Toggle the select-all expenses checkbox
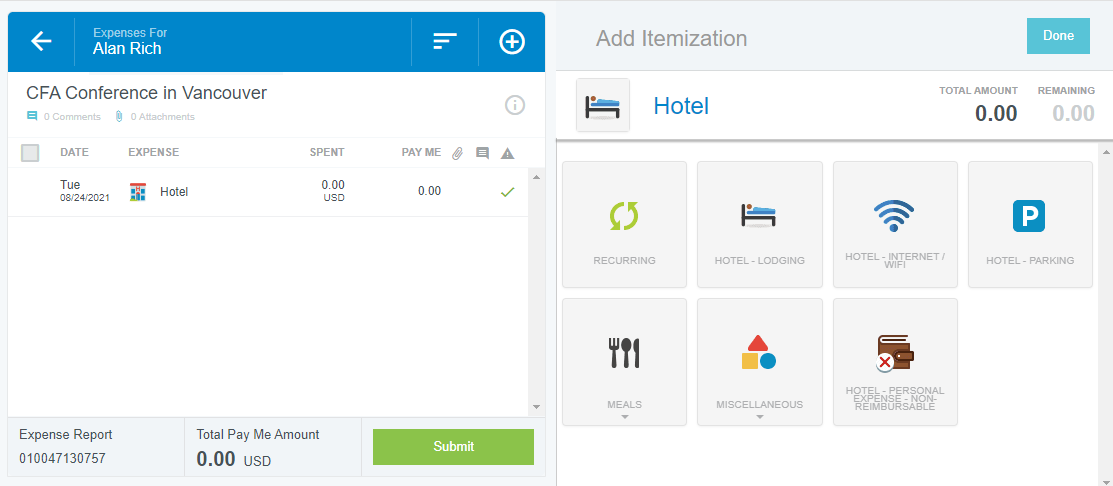Image resolution: width=1113 pixels, height=486 pixels. (30, 153)
